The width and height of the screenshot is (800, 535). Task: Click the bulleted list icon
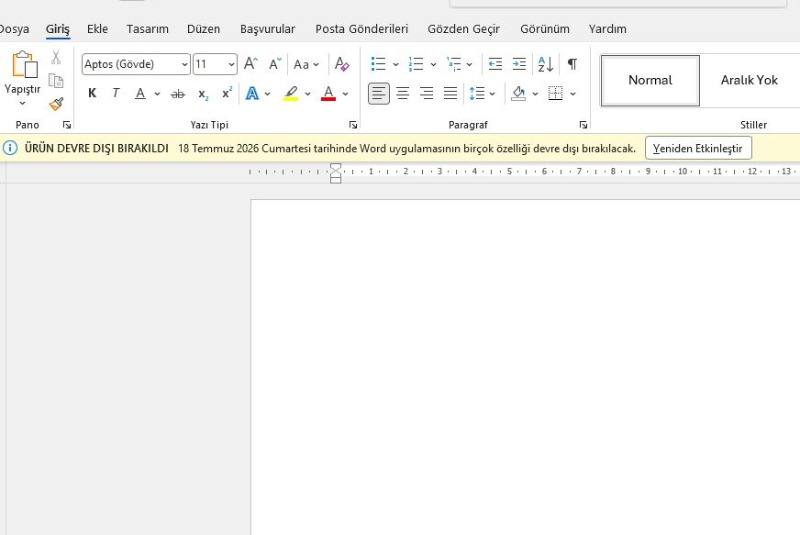click(x=378, y=64)
